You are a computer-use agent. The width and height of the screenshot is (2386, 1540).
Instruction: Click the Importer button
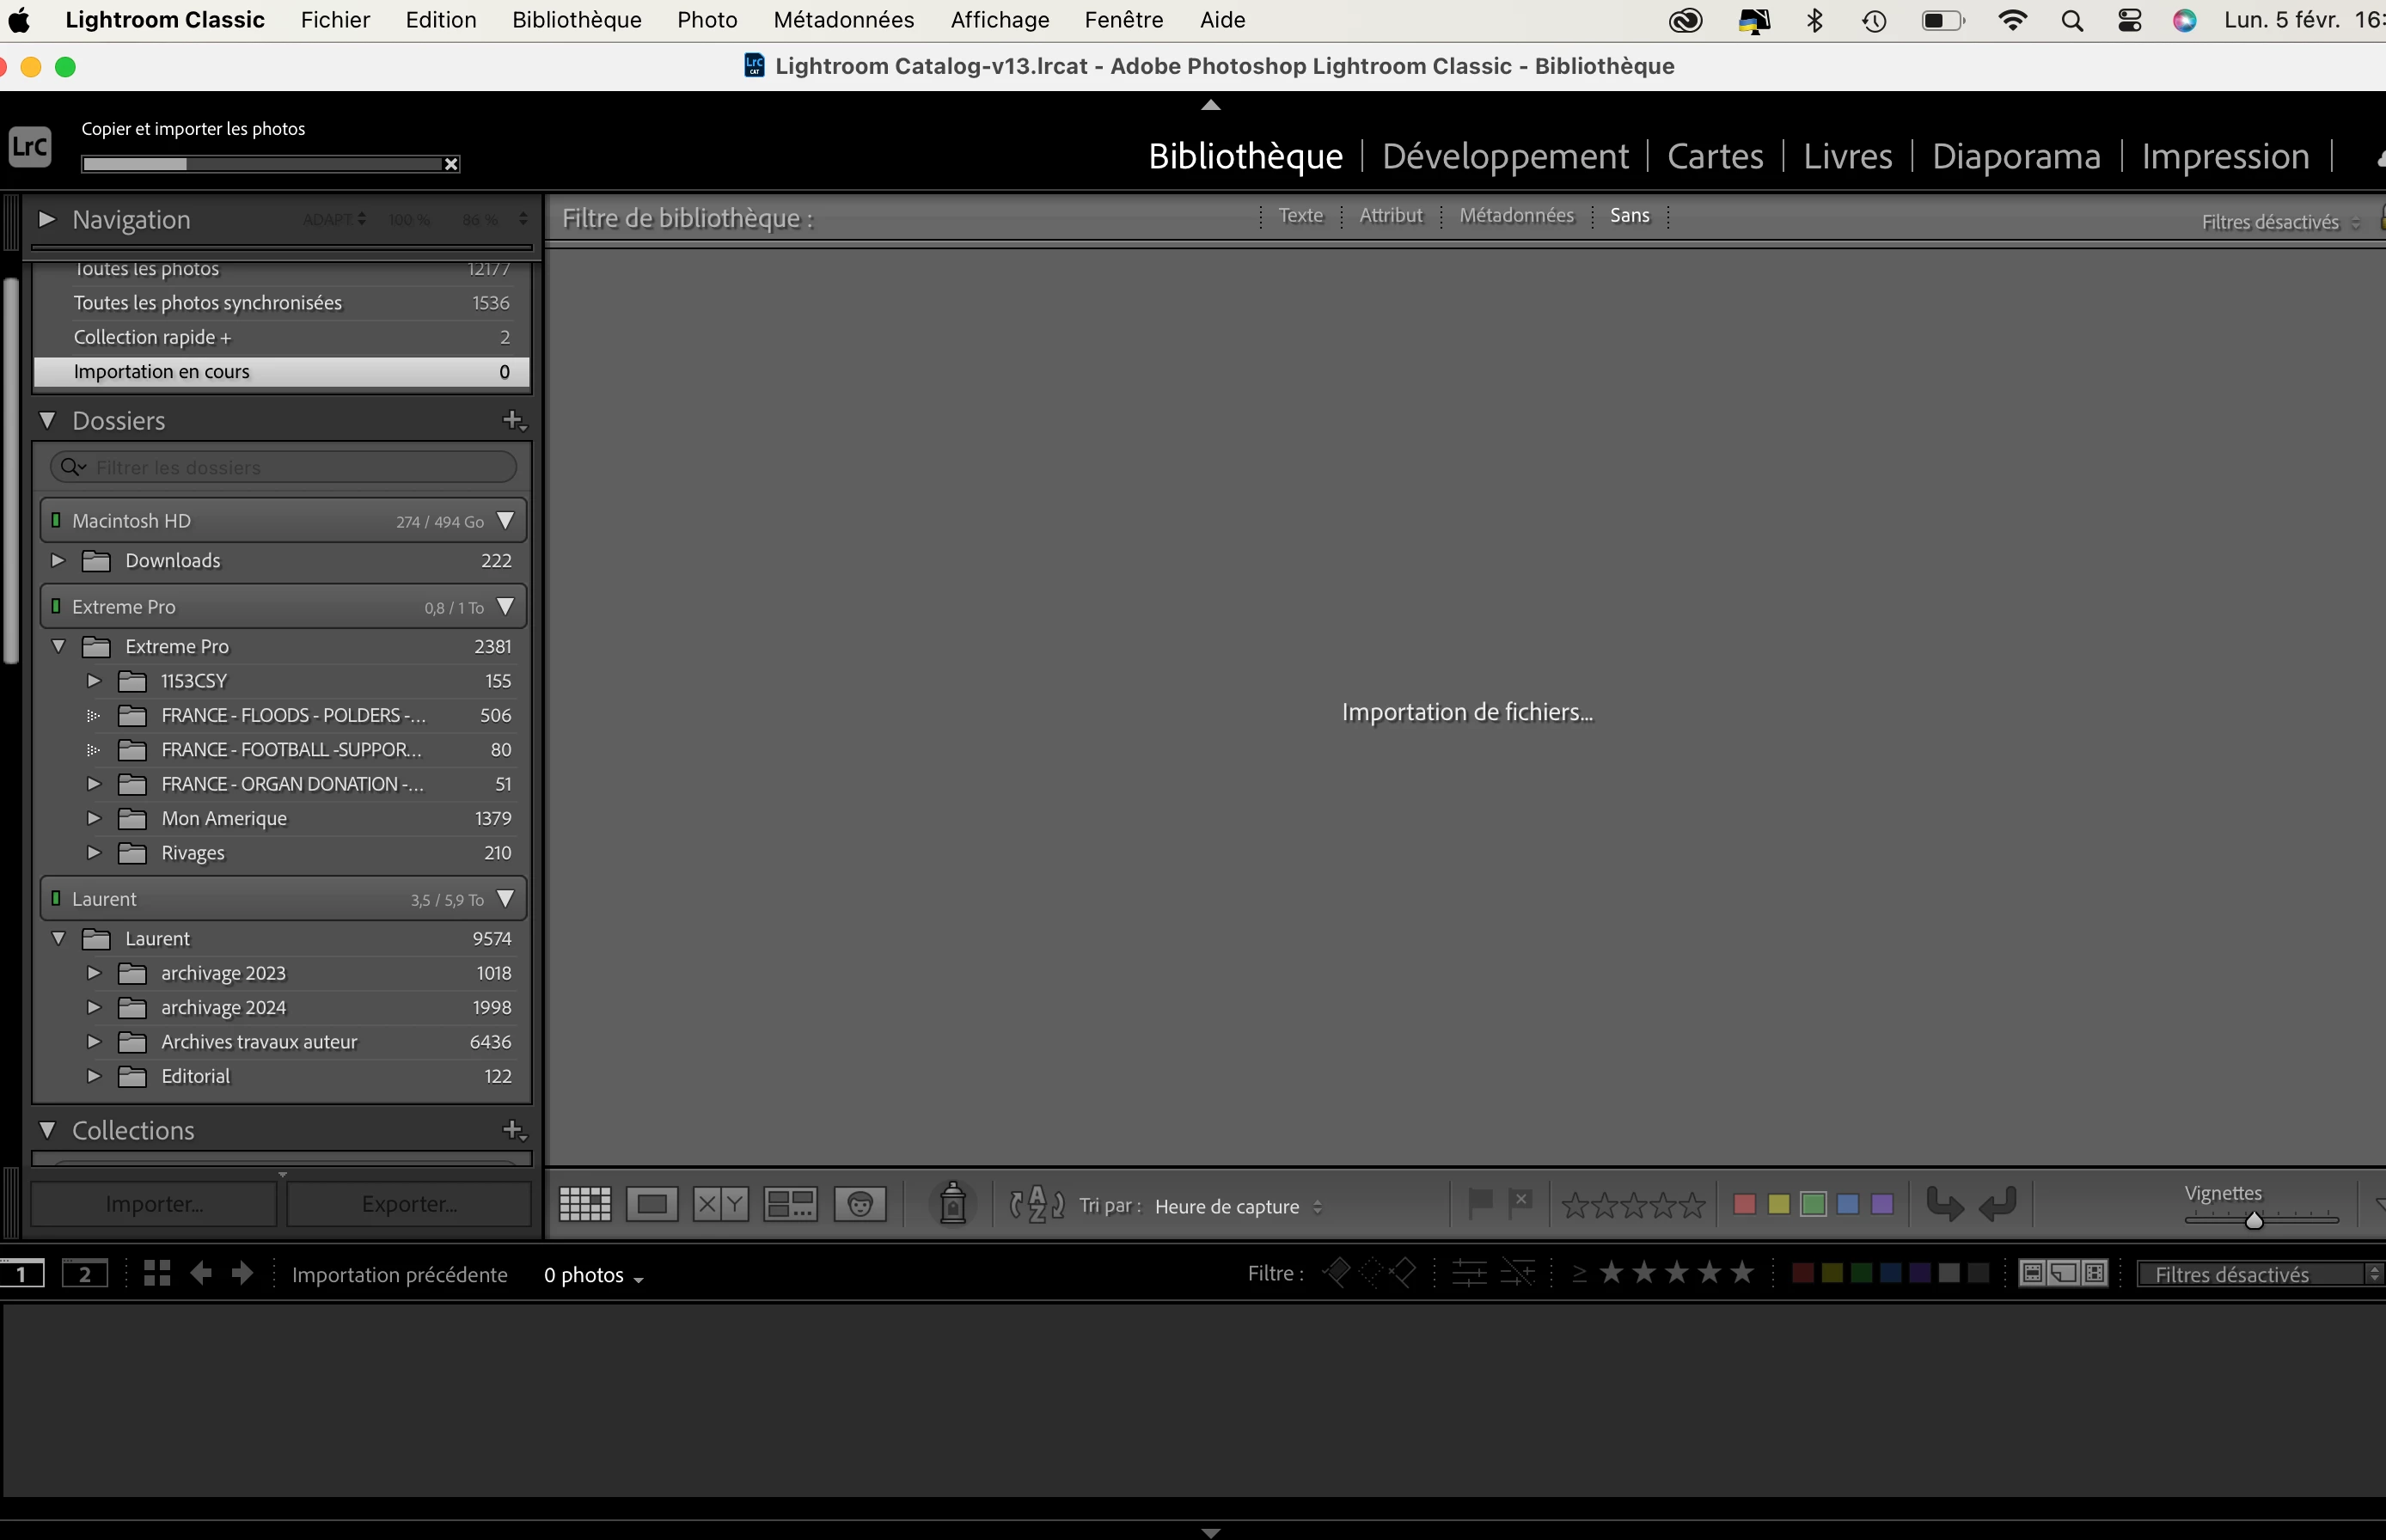point(154,1205)
